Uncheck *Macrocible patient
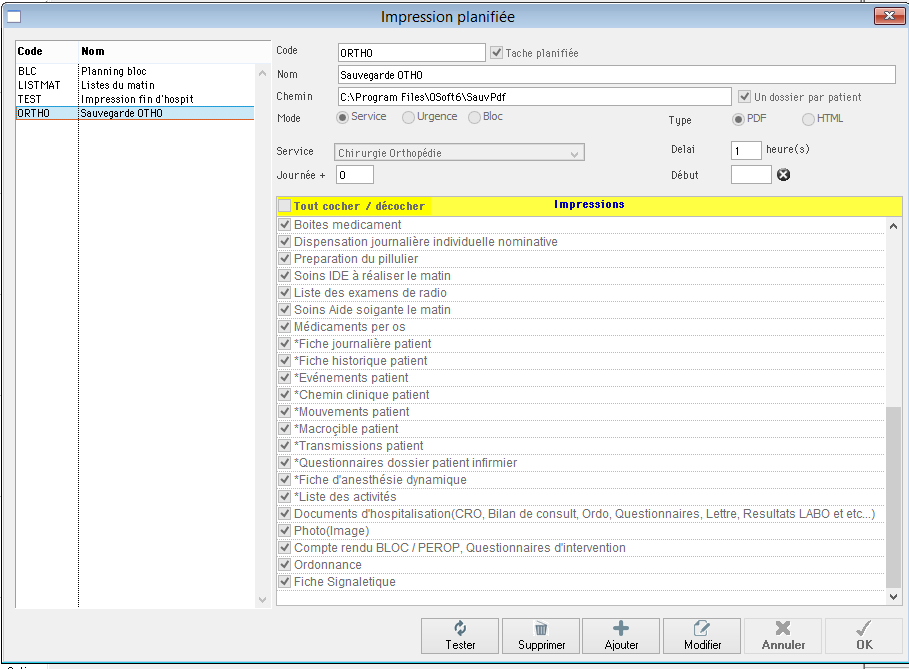 point(285,428)
